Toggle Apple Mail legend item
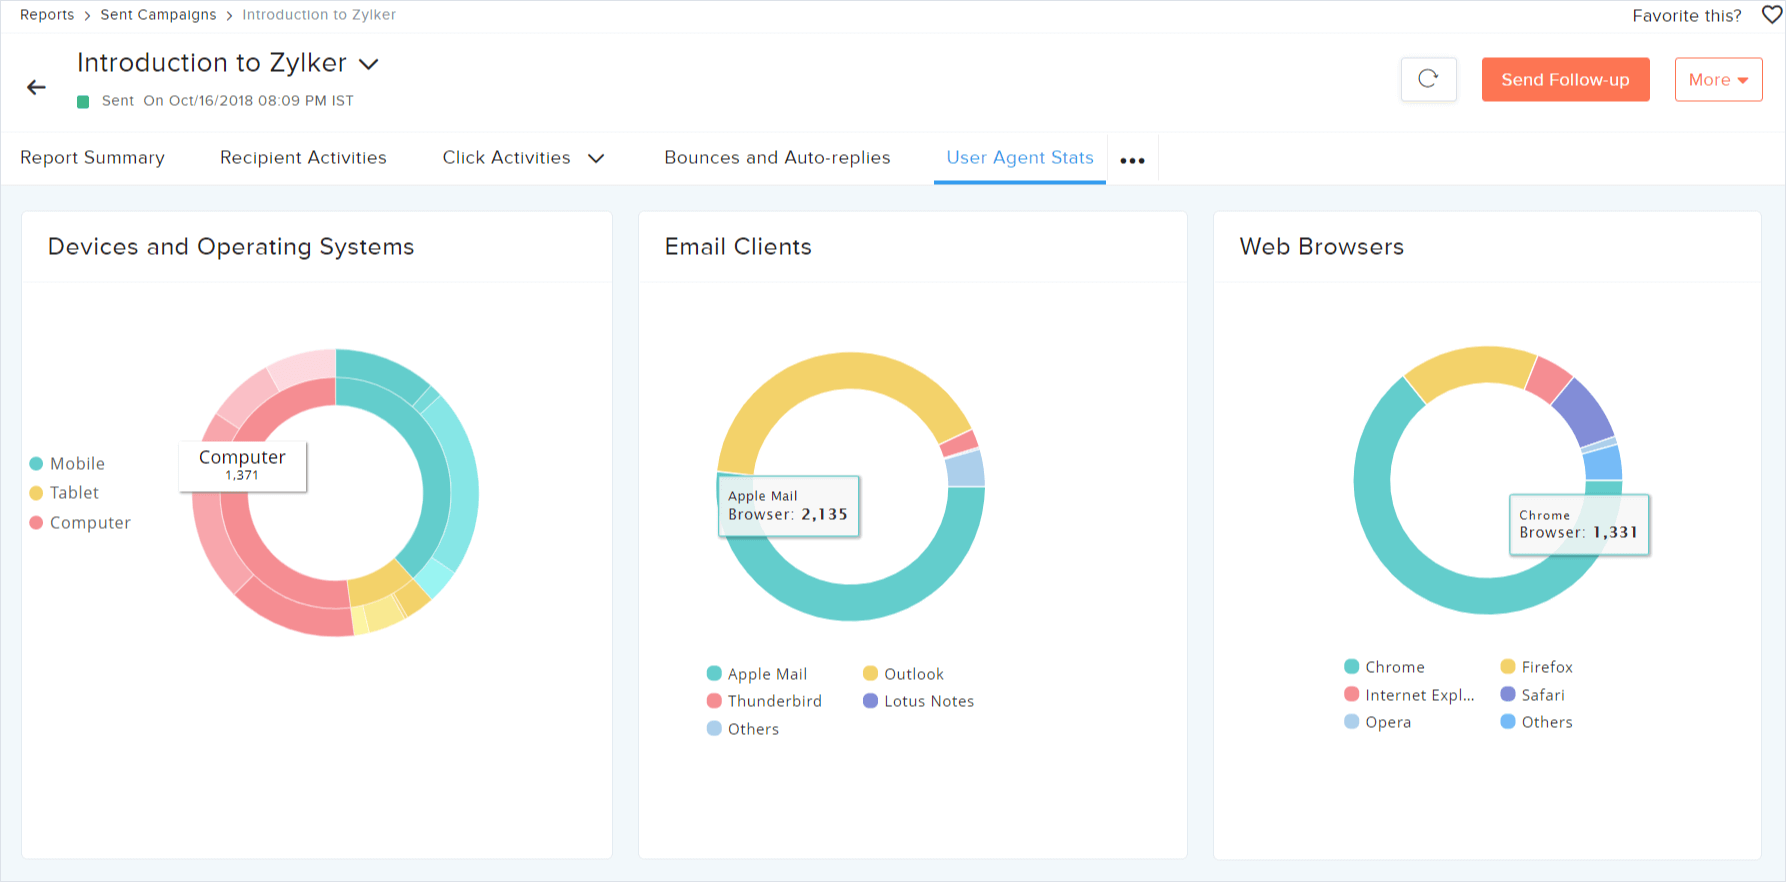This screenshot has width=1786, height=882. 756,674
